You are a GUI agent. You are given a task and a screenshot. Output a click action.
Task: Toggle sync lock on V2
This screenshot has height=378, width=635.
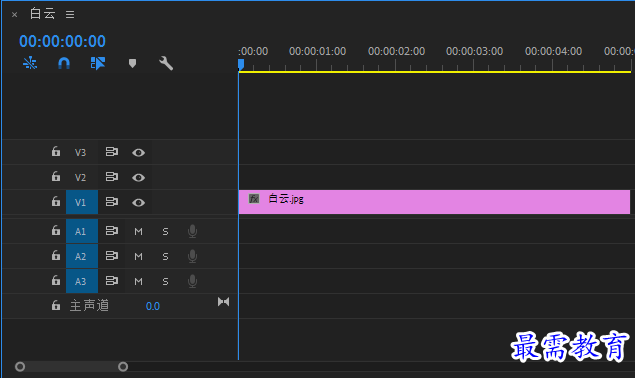[x=112, y=177]
